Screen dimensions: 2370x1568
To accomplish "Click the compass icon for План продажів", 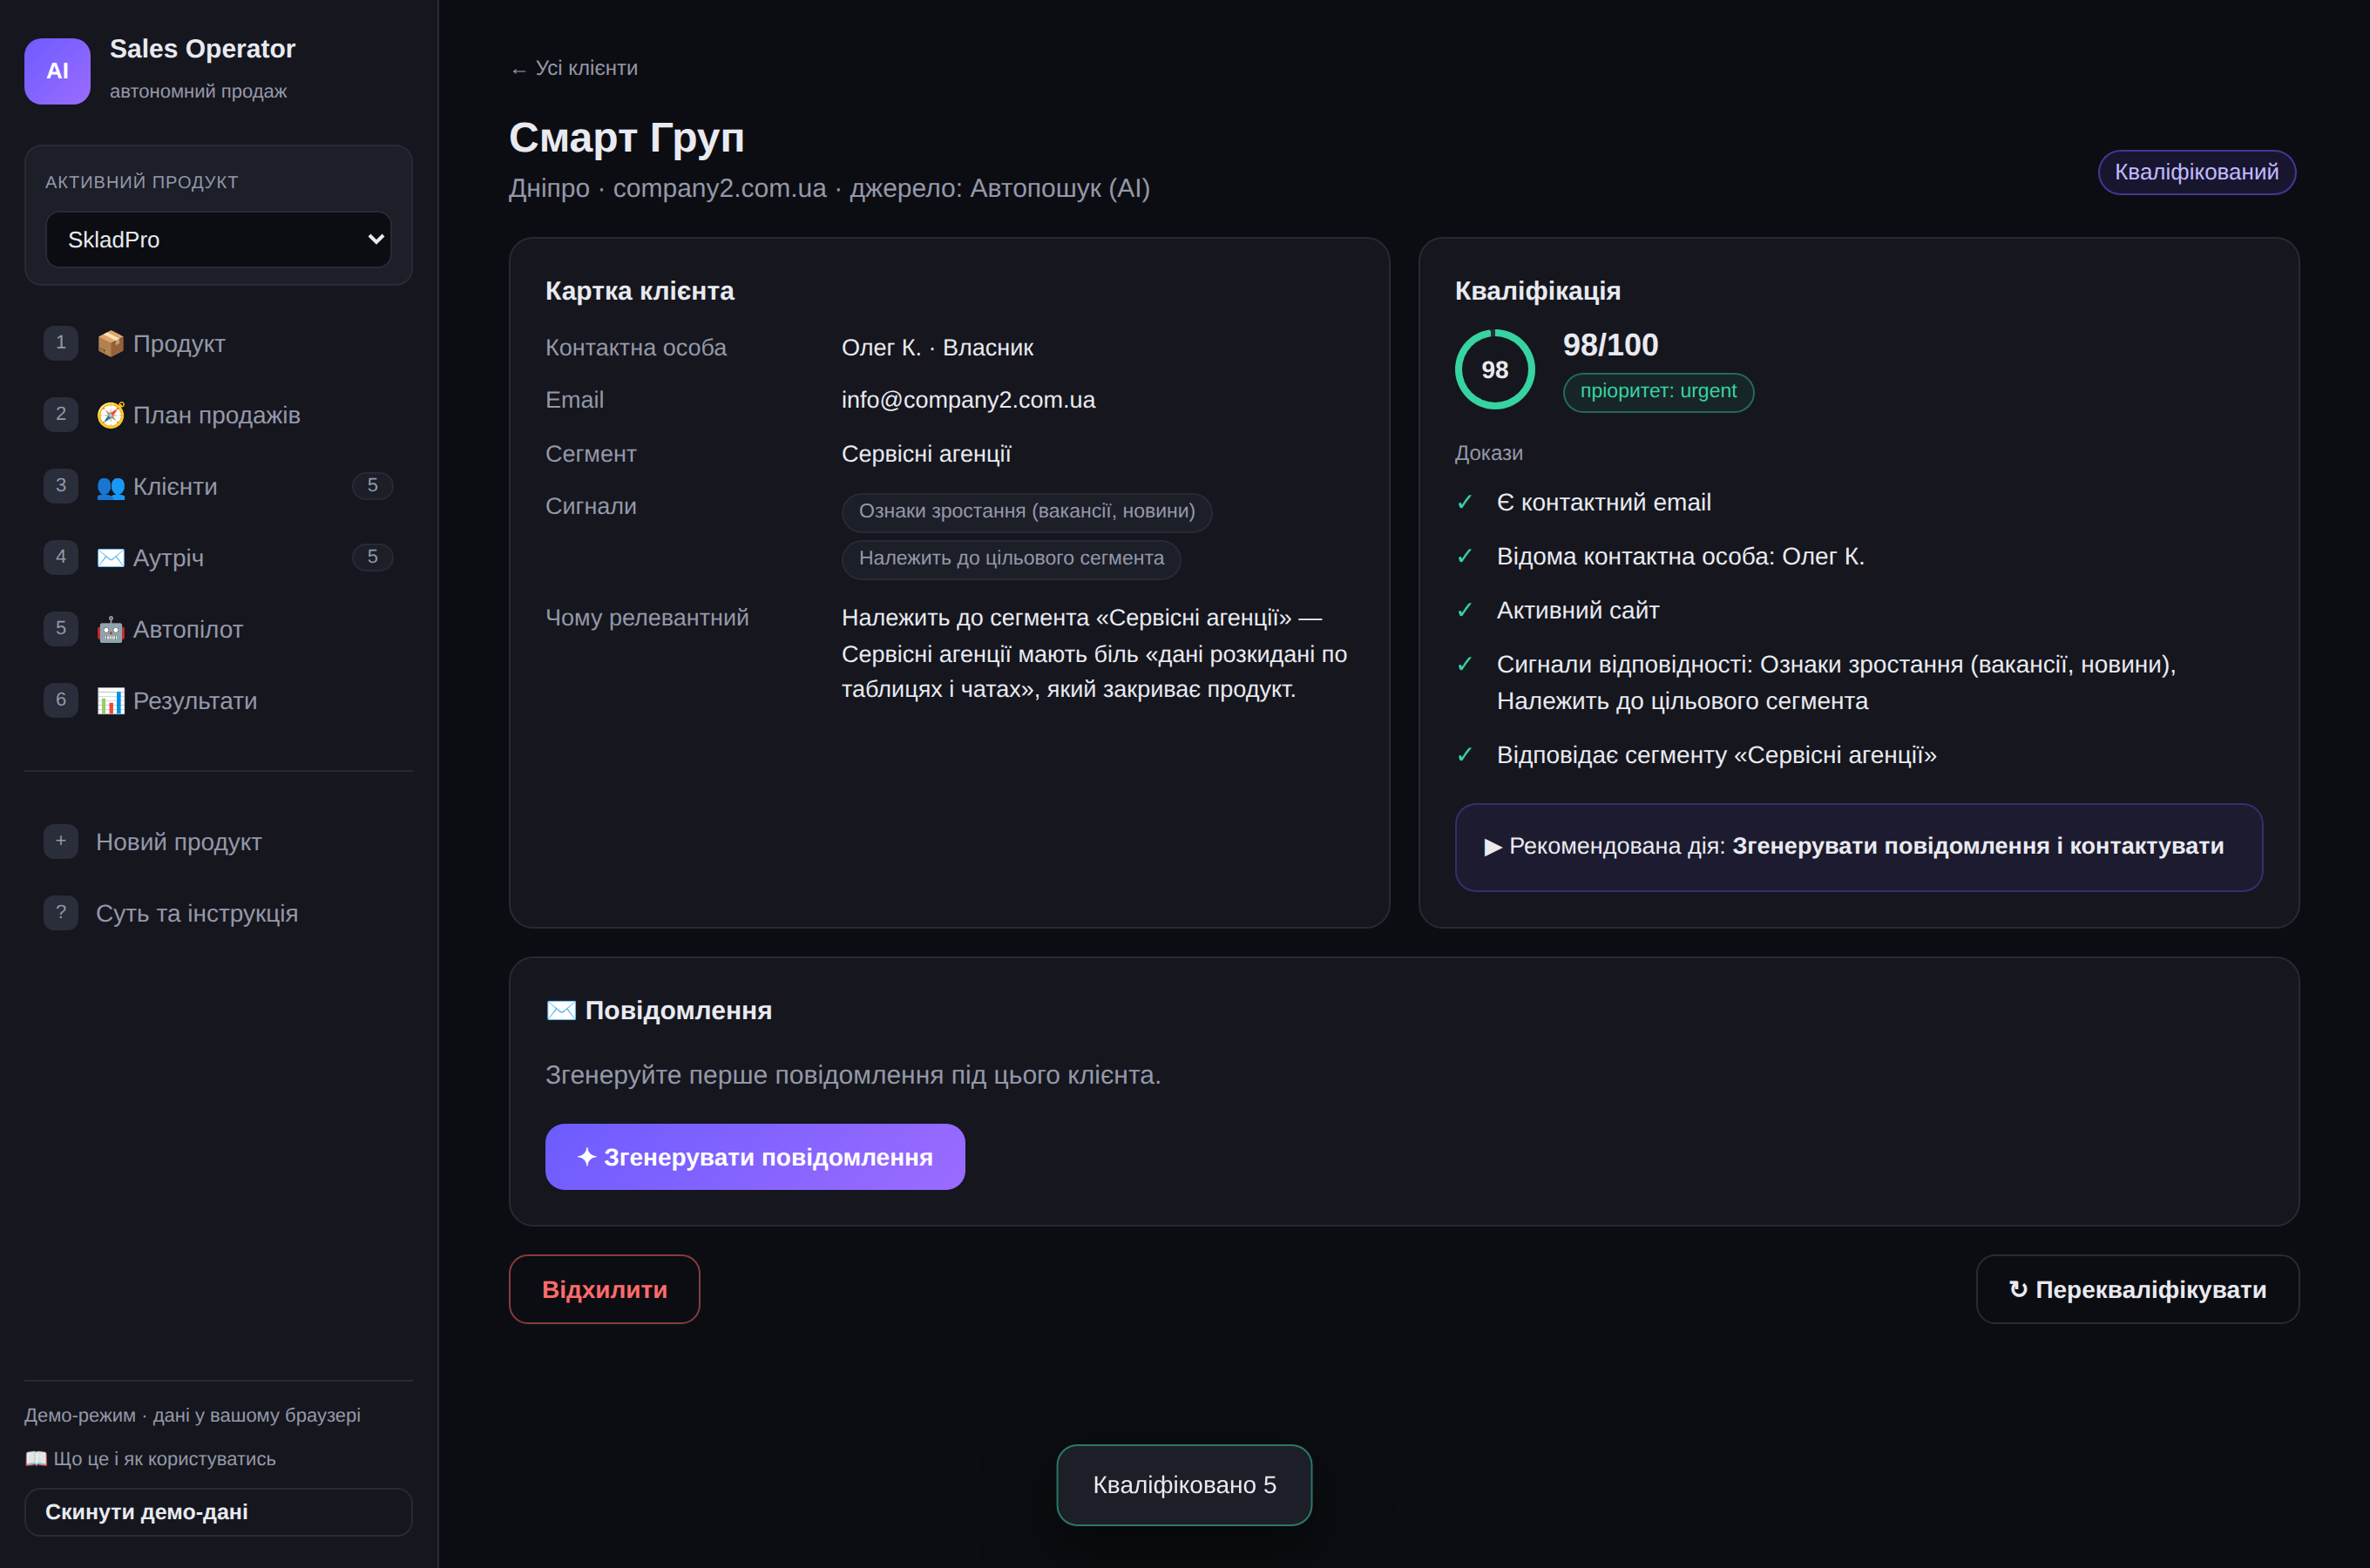I will pos(110,415).
